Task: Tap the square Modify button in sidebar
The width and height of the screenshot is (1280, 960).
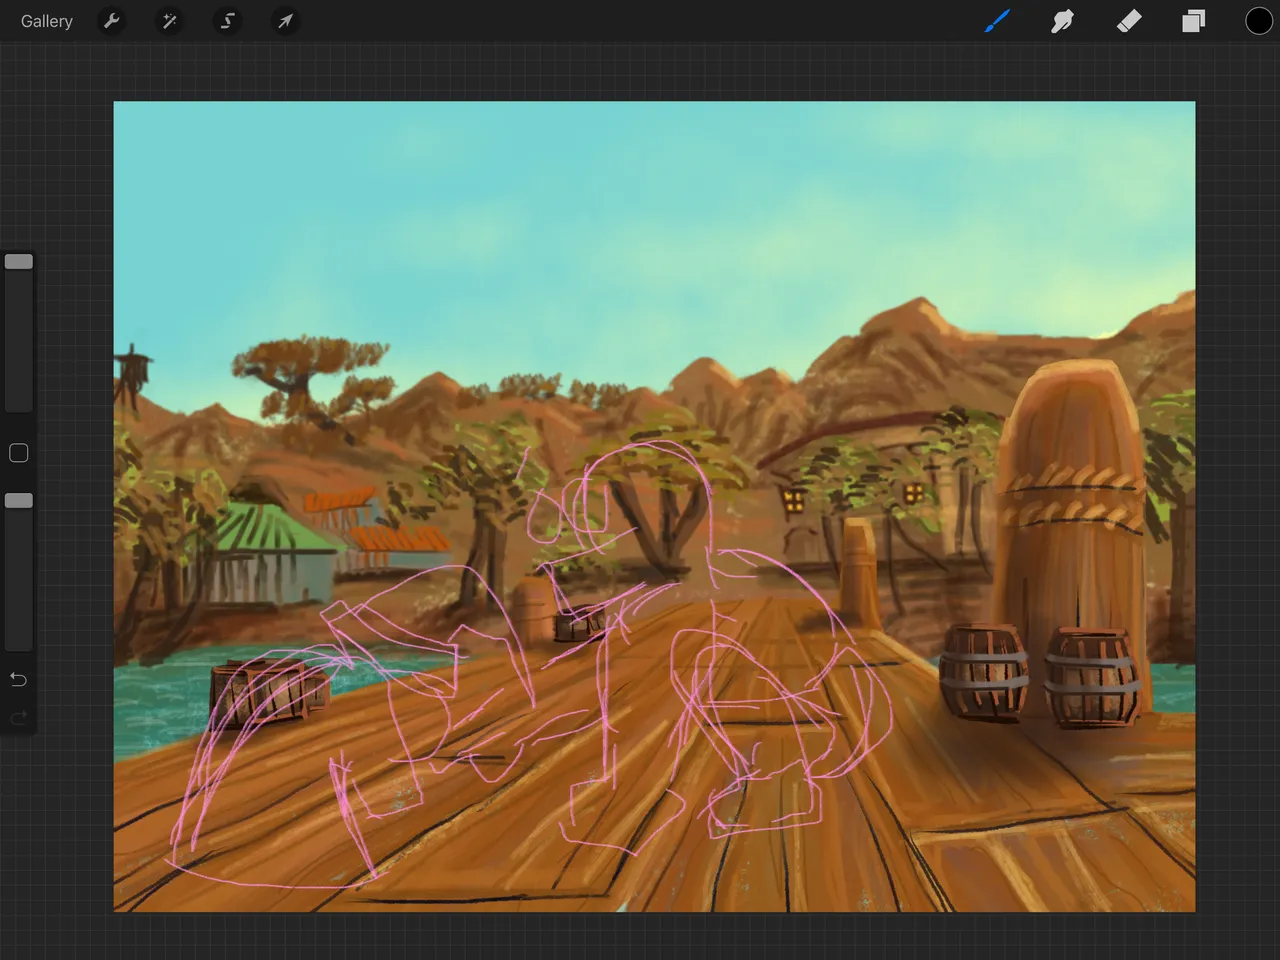Action: point(18,453)
